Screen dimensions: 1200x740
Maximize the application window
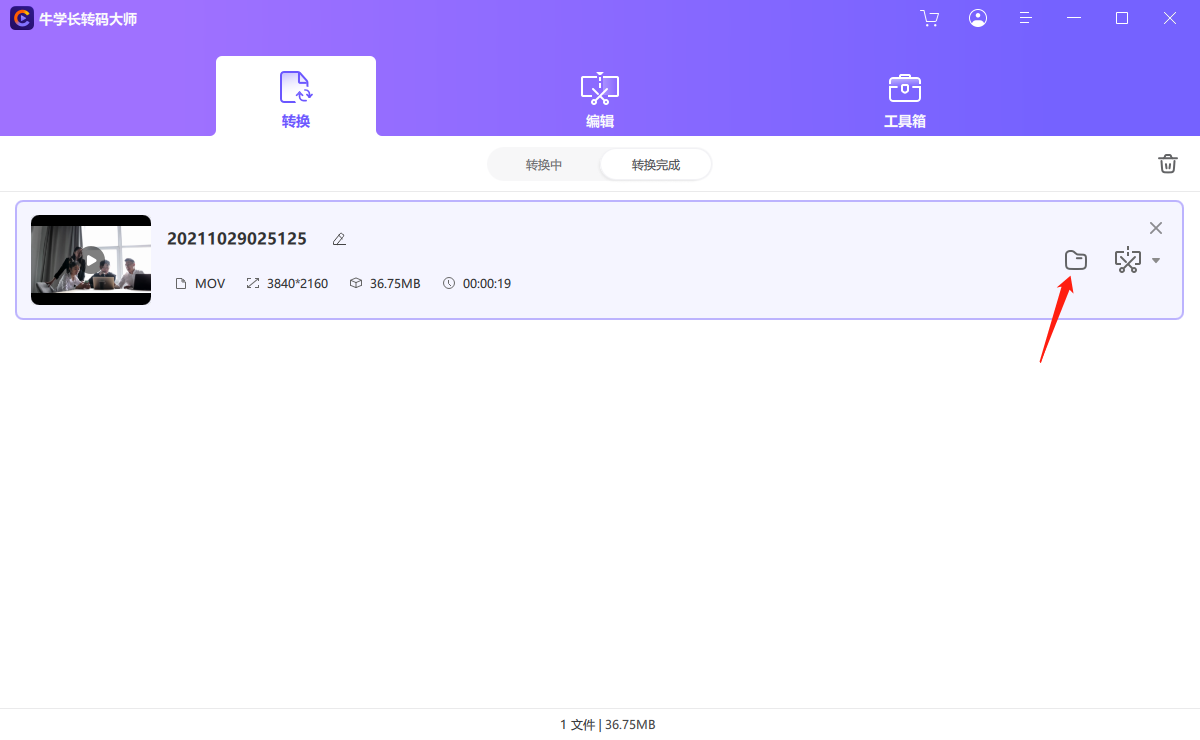[1122, 18]
